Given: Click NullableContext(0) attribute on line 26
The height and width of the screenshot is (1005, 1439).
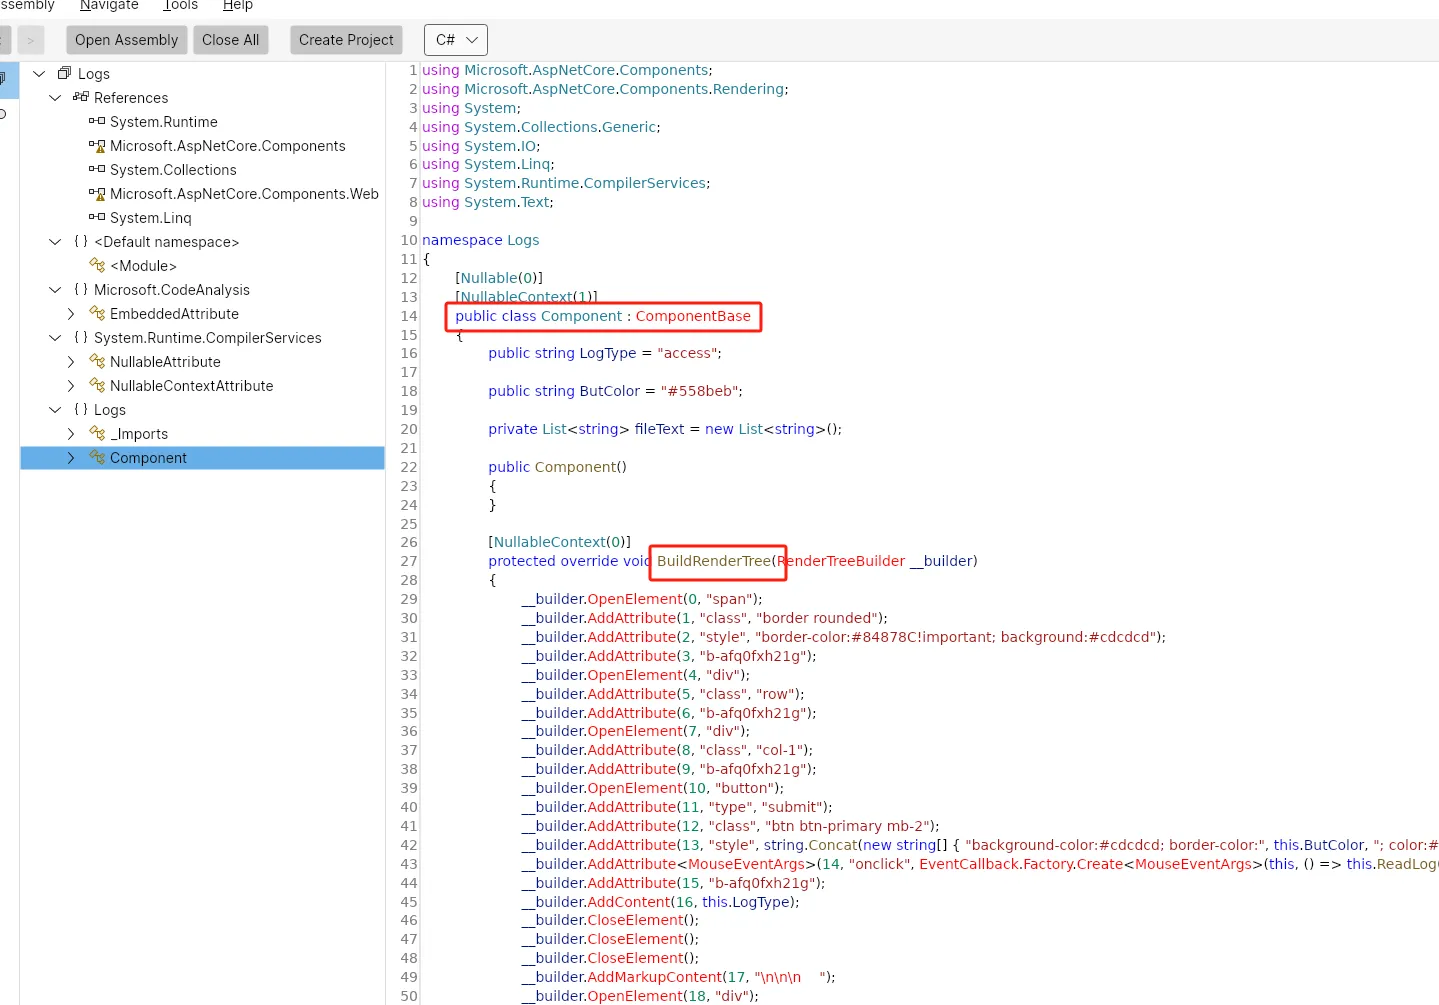Looking at the screenshot, I should 559,542.
